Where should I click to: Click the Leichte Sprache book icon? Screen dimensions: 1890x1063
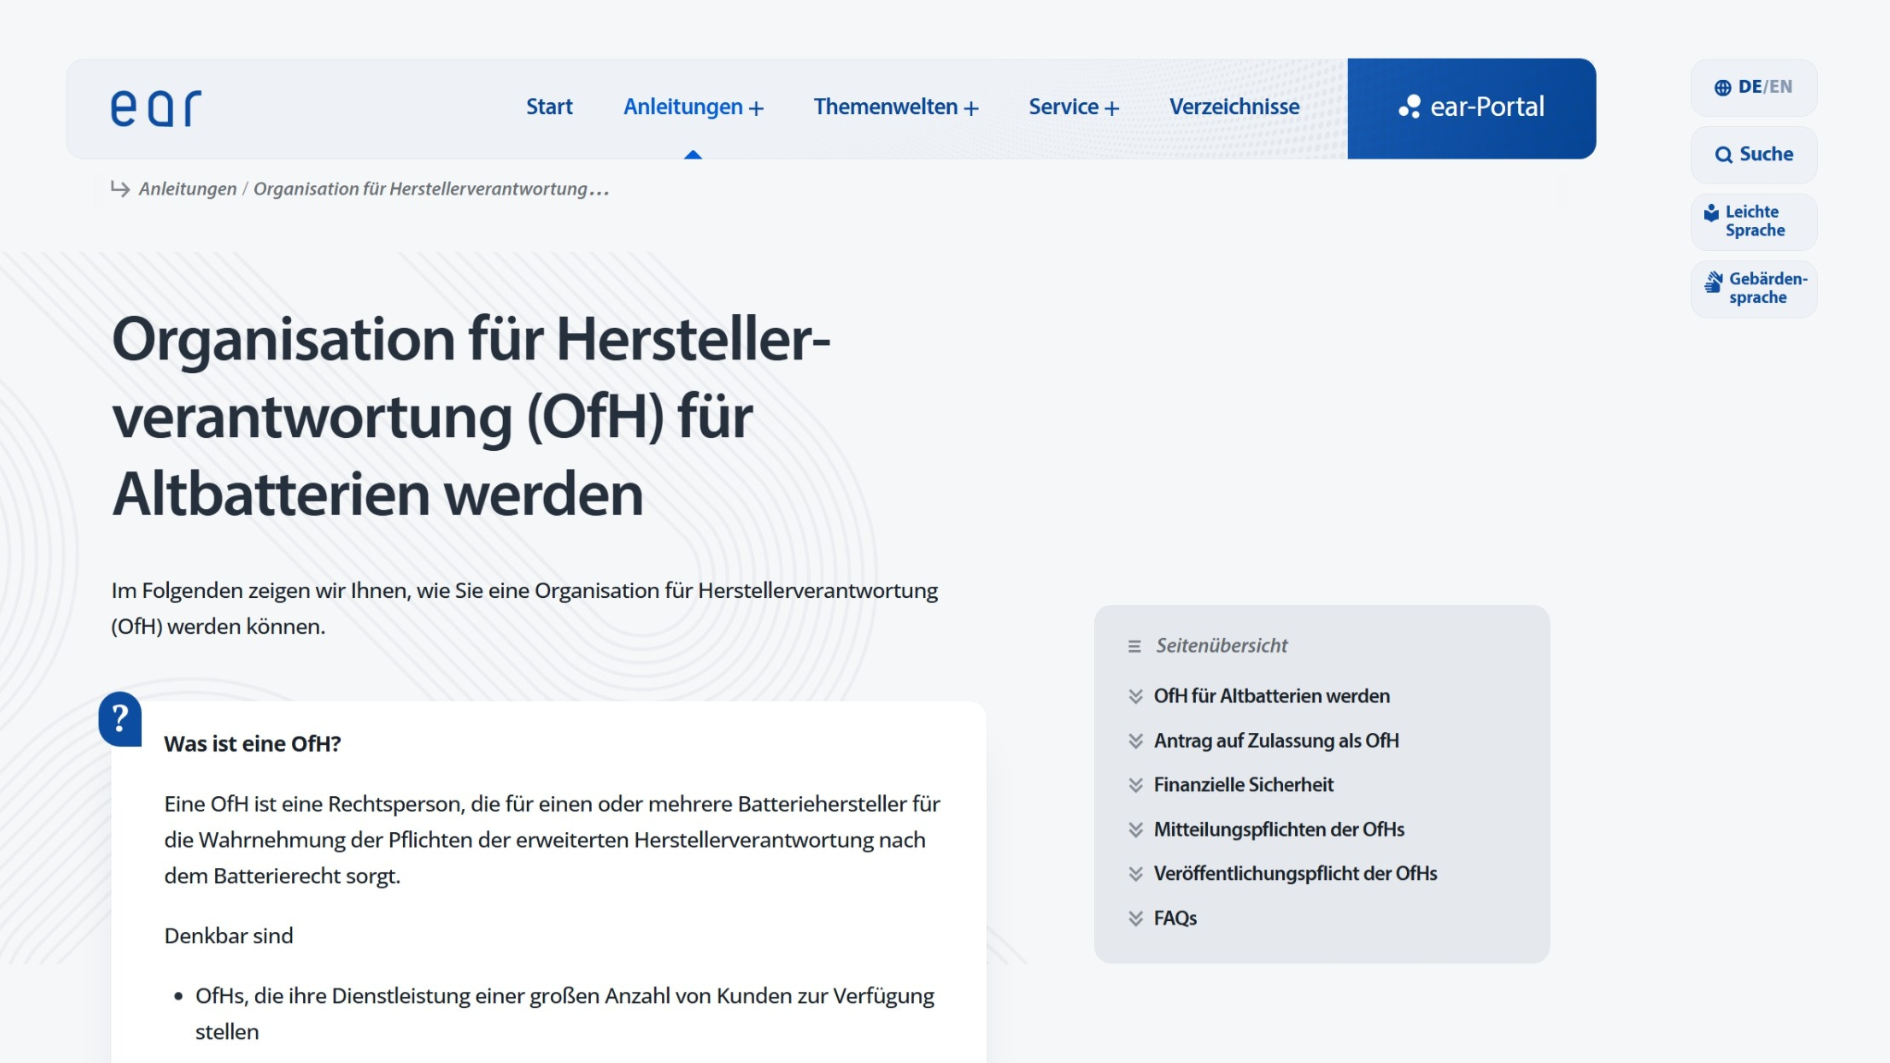click(1711, 213)
